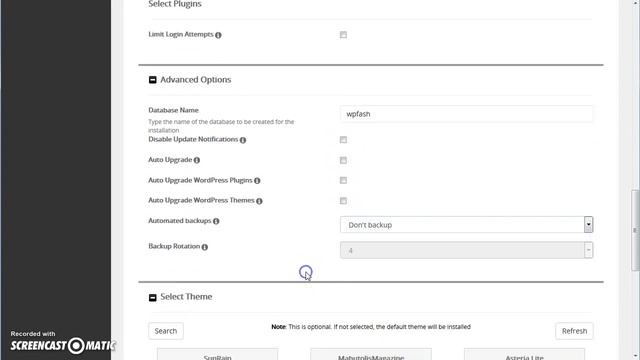Select the SunRain theme card
640x360 pixels.
coord(218,354)
